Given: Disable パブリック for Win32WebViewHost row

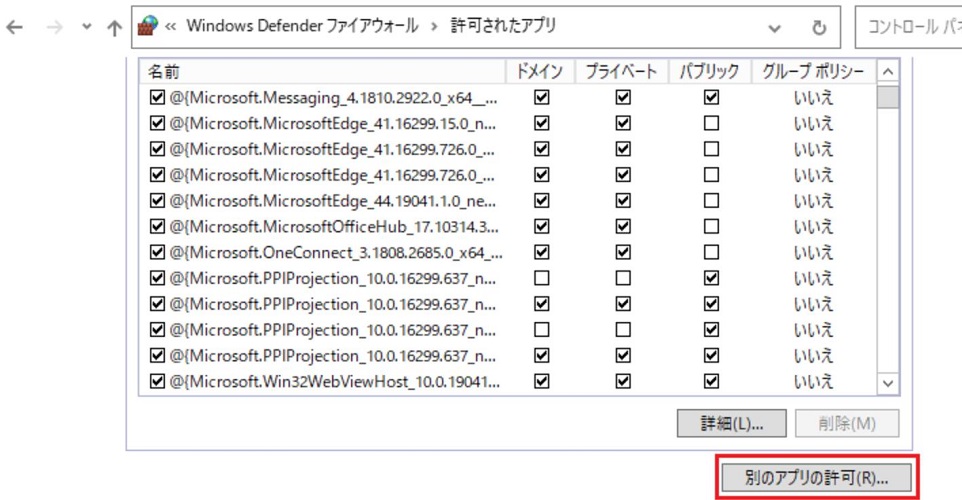Looking at the screenshot, I should pos(712,381).
